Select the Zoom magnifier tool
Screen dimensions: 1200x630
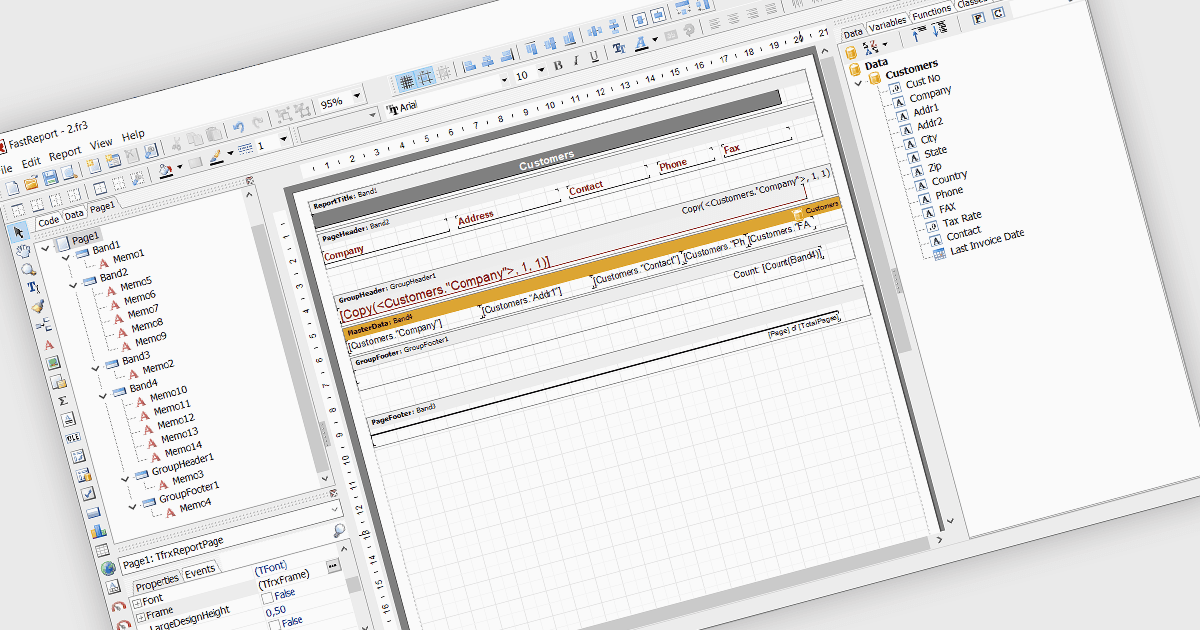pyautogui.click(x=29, y=269)
